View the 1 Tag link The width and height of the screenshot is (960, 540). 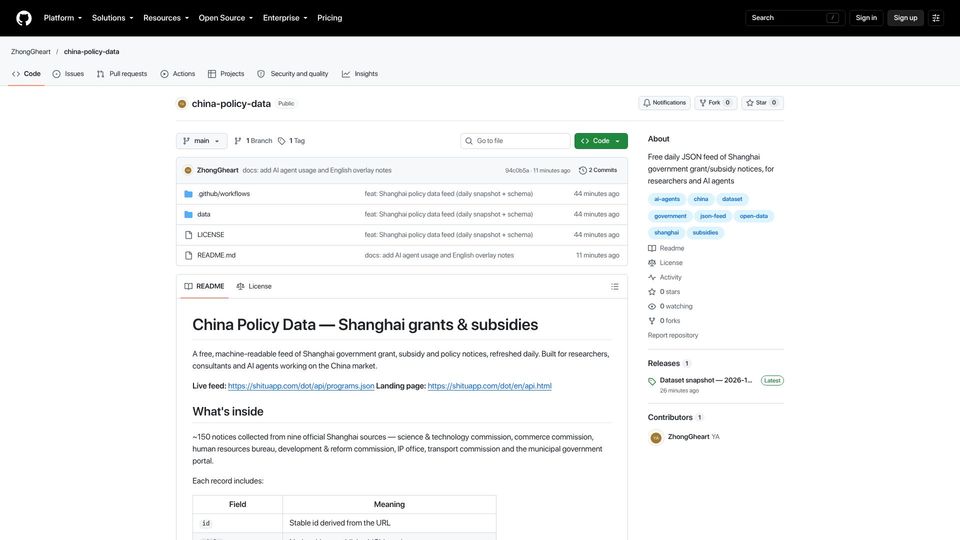point(291,141)
